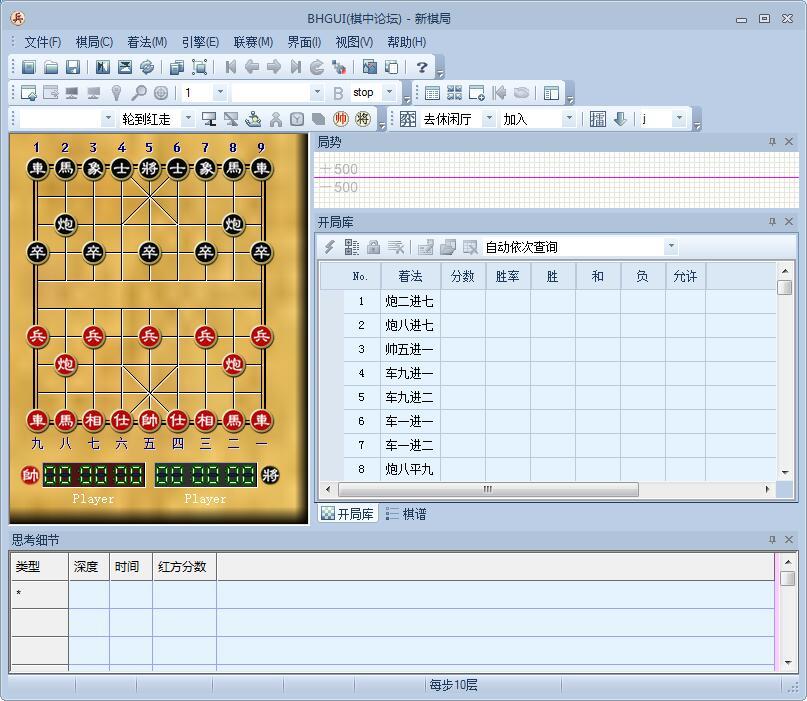Click the 擂 arena icon
Image resolution: width=807 pixels, height=701 pixels.
click(598, 119)
